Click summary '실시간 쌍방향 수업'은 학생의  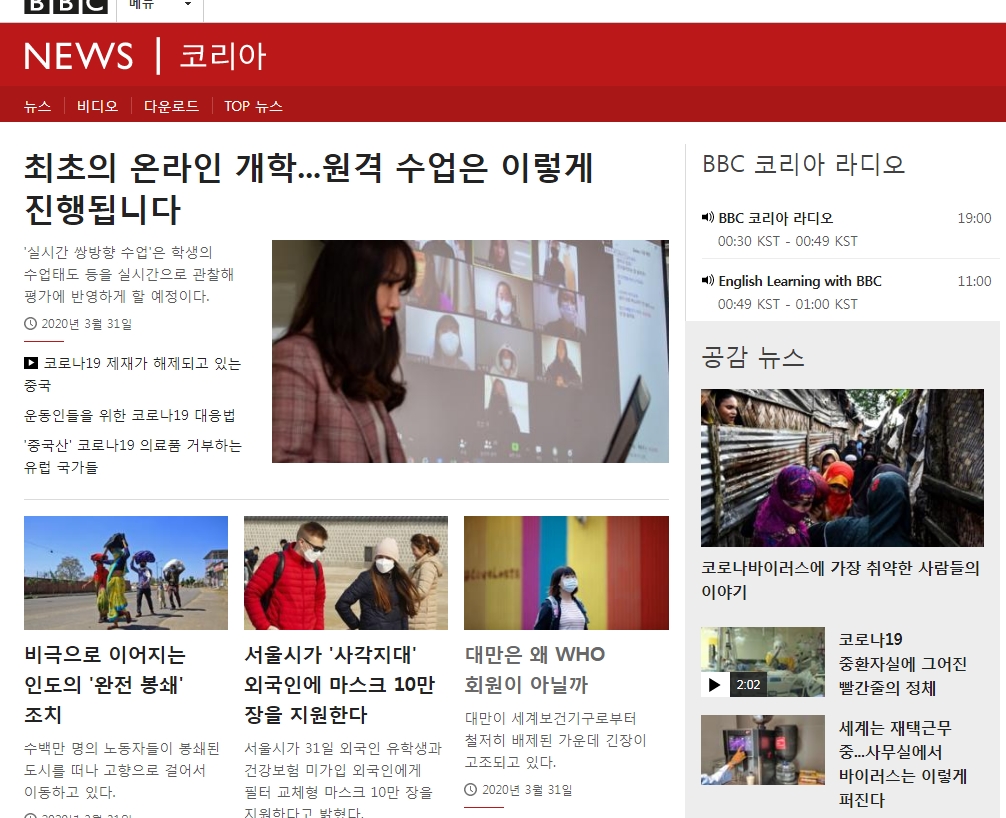(x=129, y=274)
